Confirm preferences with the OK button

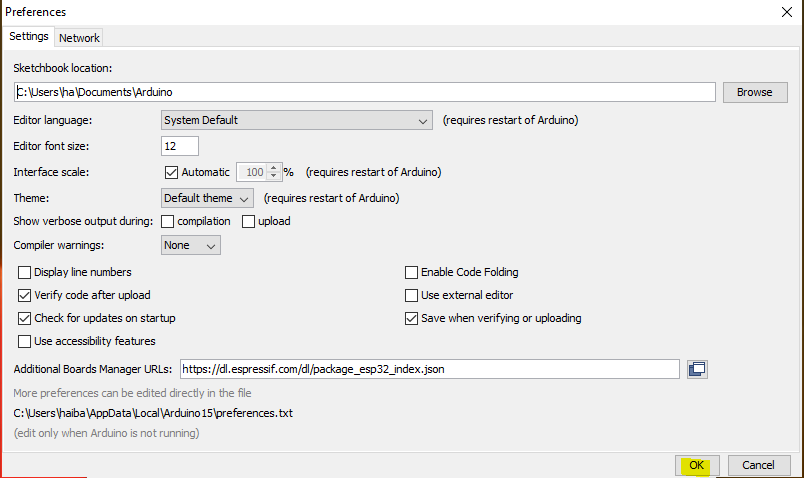coord(697,465)
